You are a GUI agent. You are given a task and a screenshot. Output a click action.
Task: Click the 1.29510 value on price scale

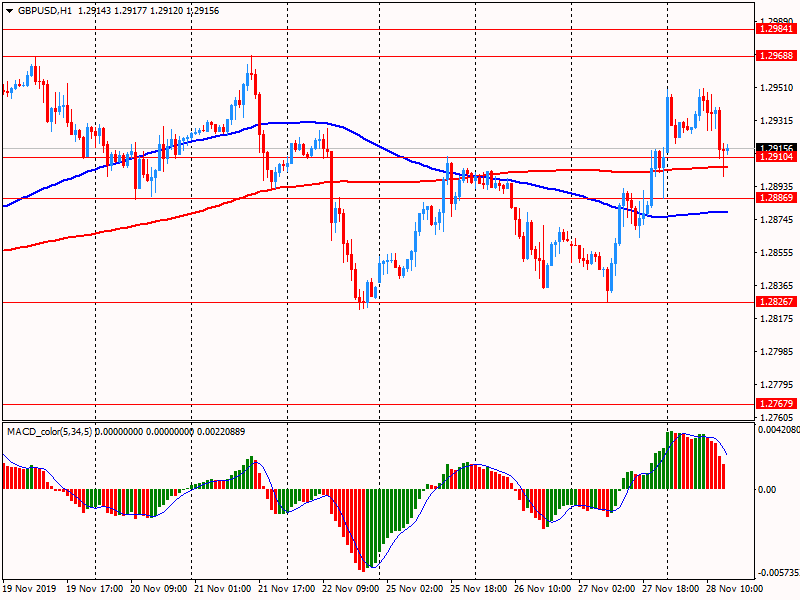tap(776, 88)
